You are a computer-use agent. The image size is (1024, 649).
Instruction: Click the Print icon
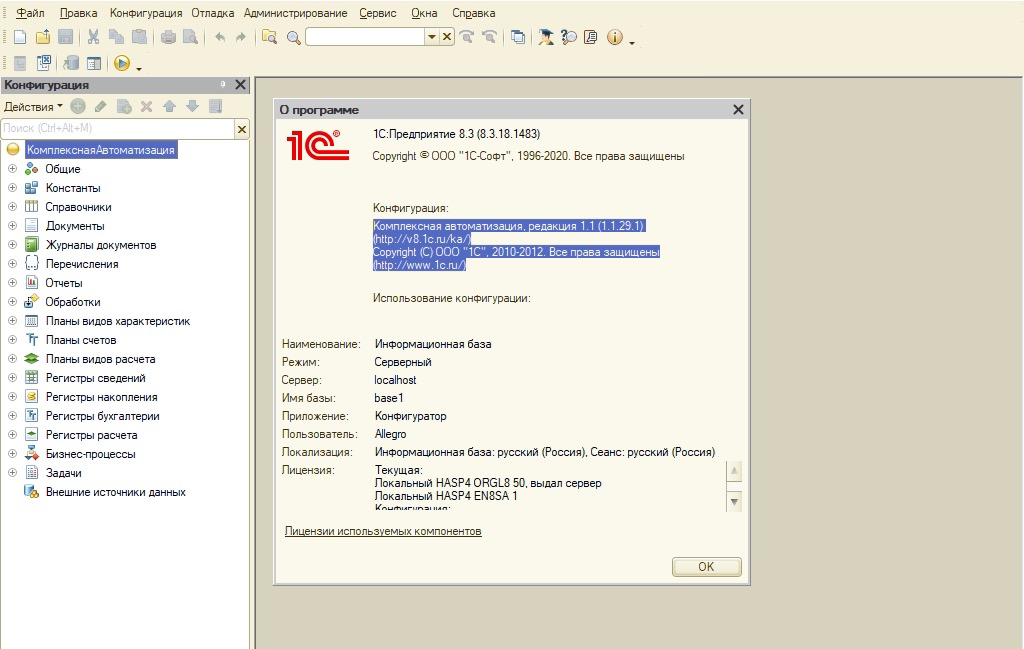(168, 37)
